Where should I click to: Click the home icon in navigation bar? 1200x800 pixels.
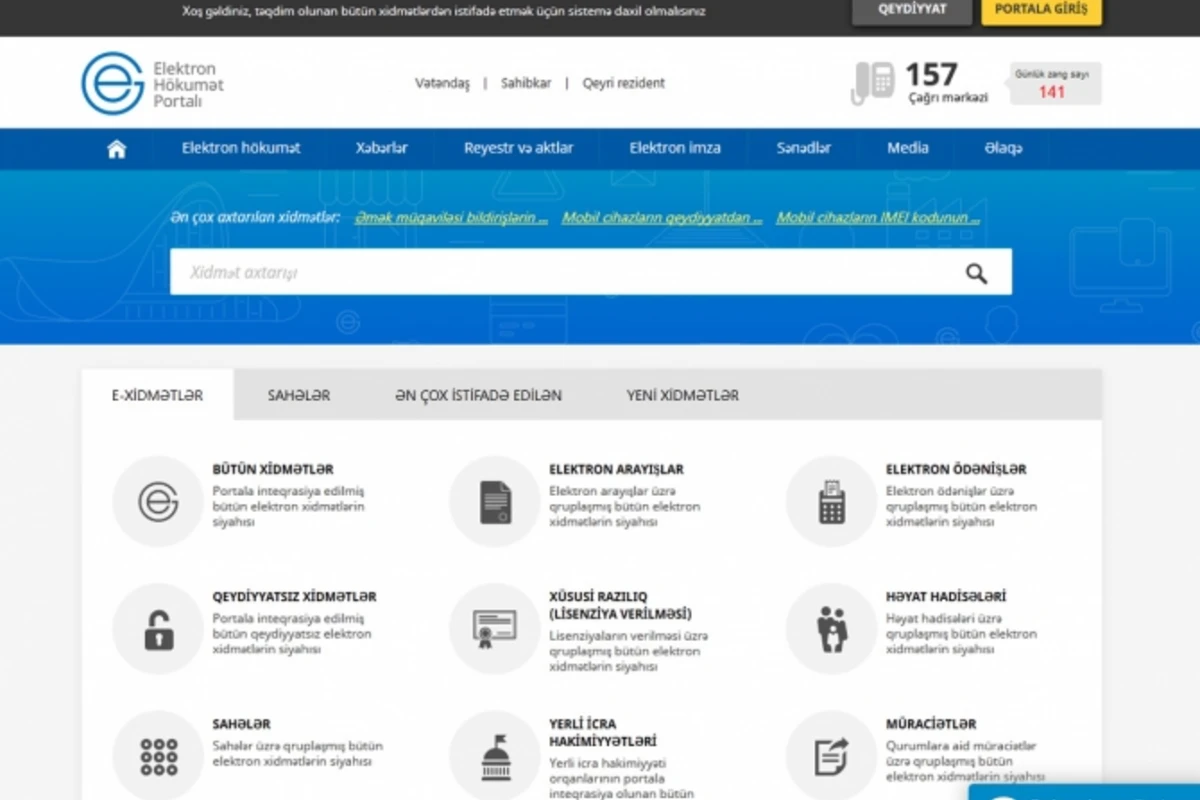(117, 149)
